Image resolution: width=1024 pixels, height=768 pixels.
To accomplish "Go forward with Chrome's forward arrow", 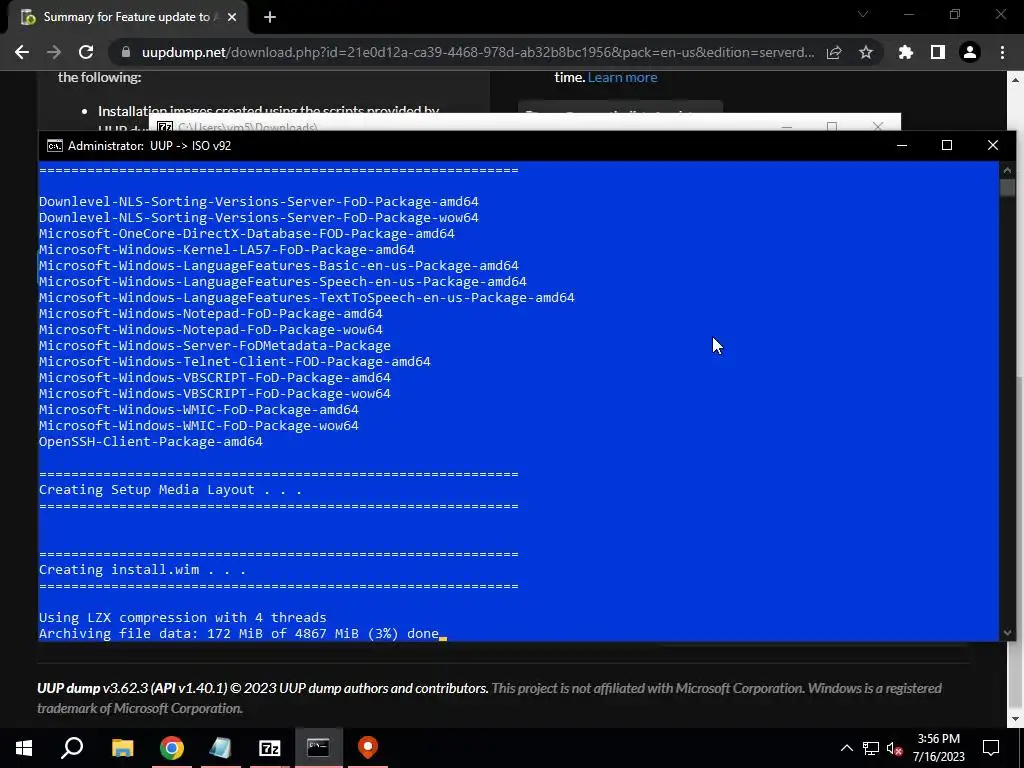I will pyautogui.click(x=54, y=52).
